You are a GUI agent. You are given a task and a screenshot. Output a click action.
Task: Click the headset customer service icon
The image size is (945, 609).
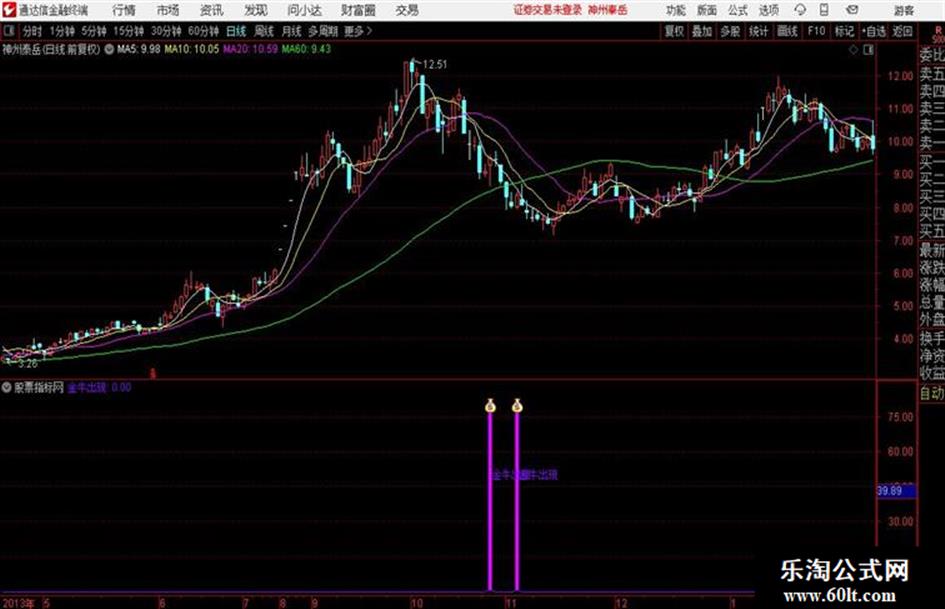tap(800, 10)
